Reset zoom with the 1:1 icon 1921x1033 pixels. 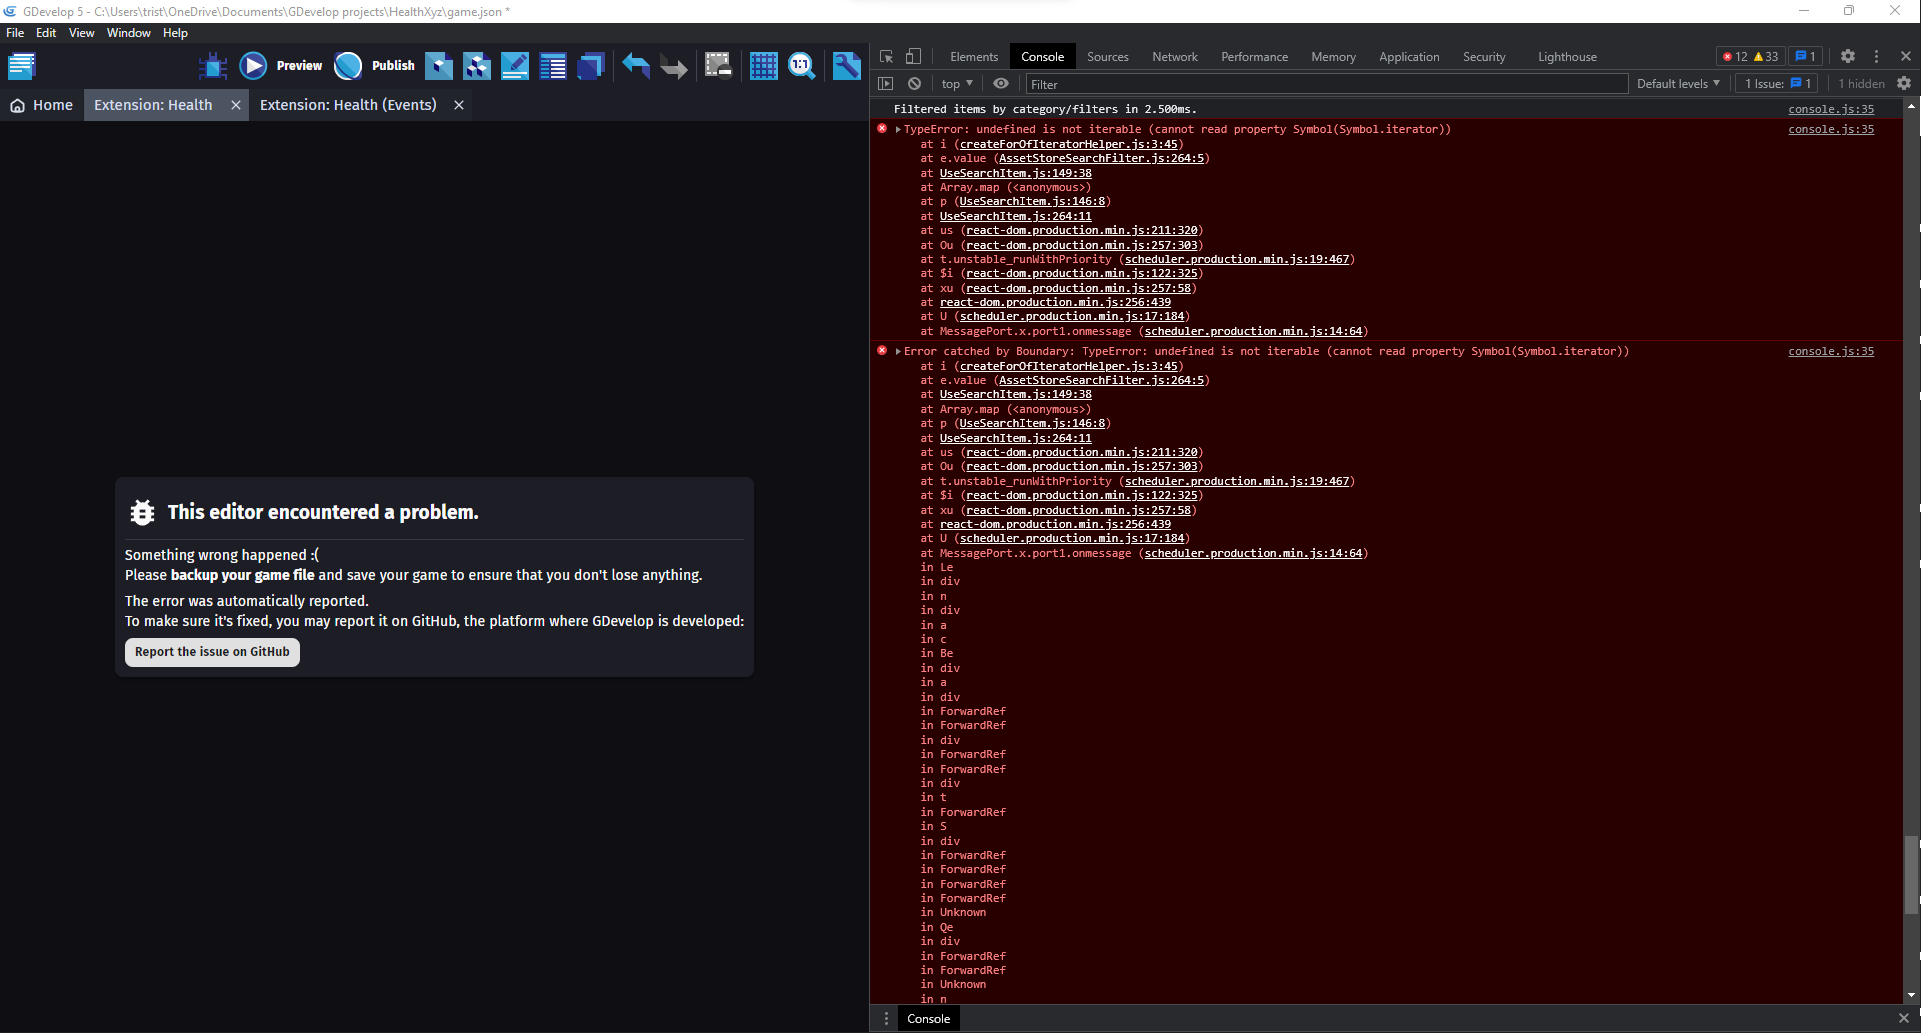801,66
